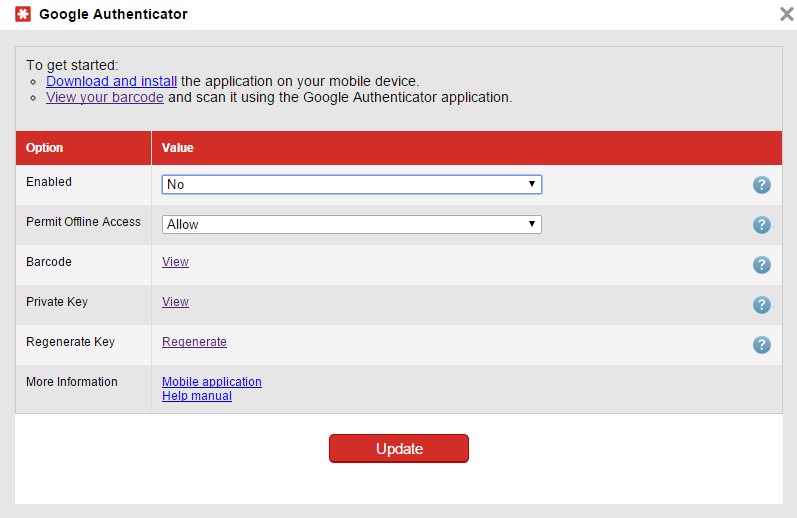This screenshot has height=518, width=797.
Task: Open the Permit Offline Access Allow dropdown
Action: point(352,225)
